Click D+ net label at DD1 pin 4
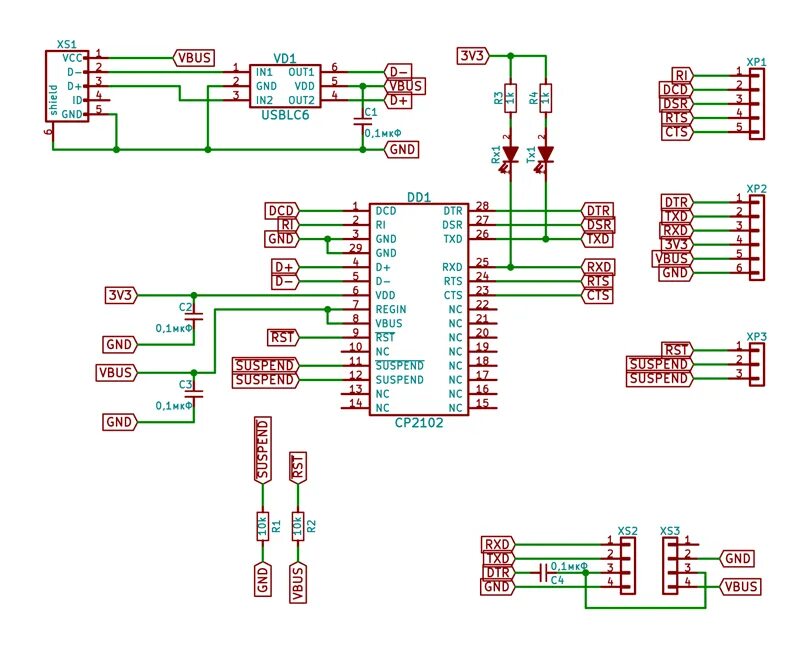This screenshot has width=800, height=665. (x=285, y=267)
